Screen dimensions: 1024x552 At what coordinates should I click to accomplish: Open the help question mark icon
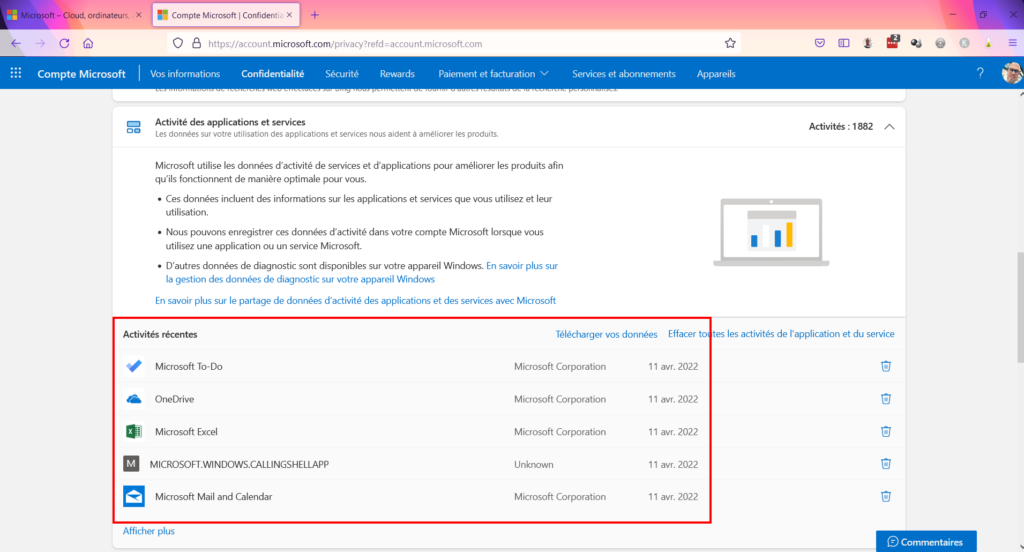coord(980,73)
